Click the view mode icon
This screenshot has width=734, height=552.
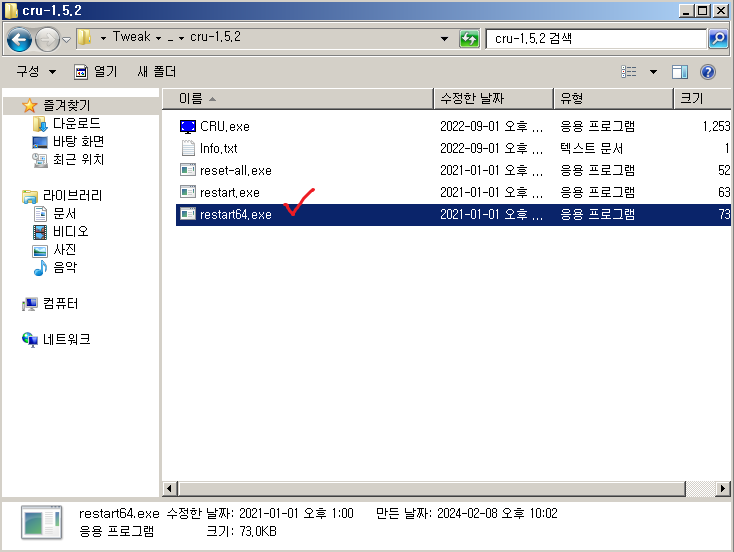coord(629,72)
